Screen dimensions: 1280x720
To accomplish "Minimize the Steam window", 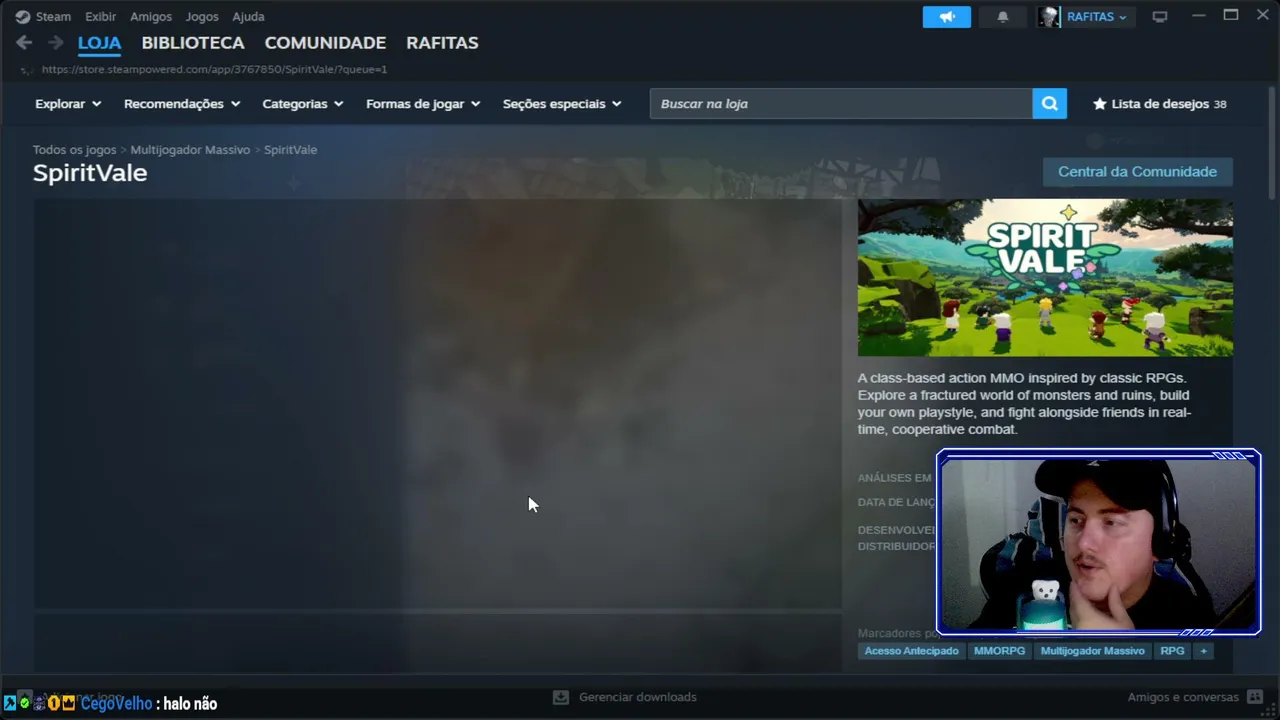I will coord(1200,16).
